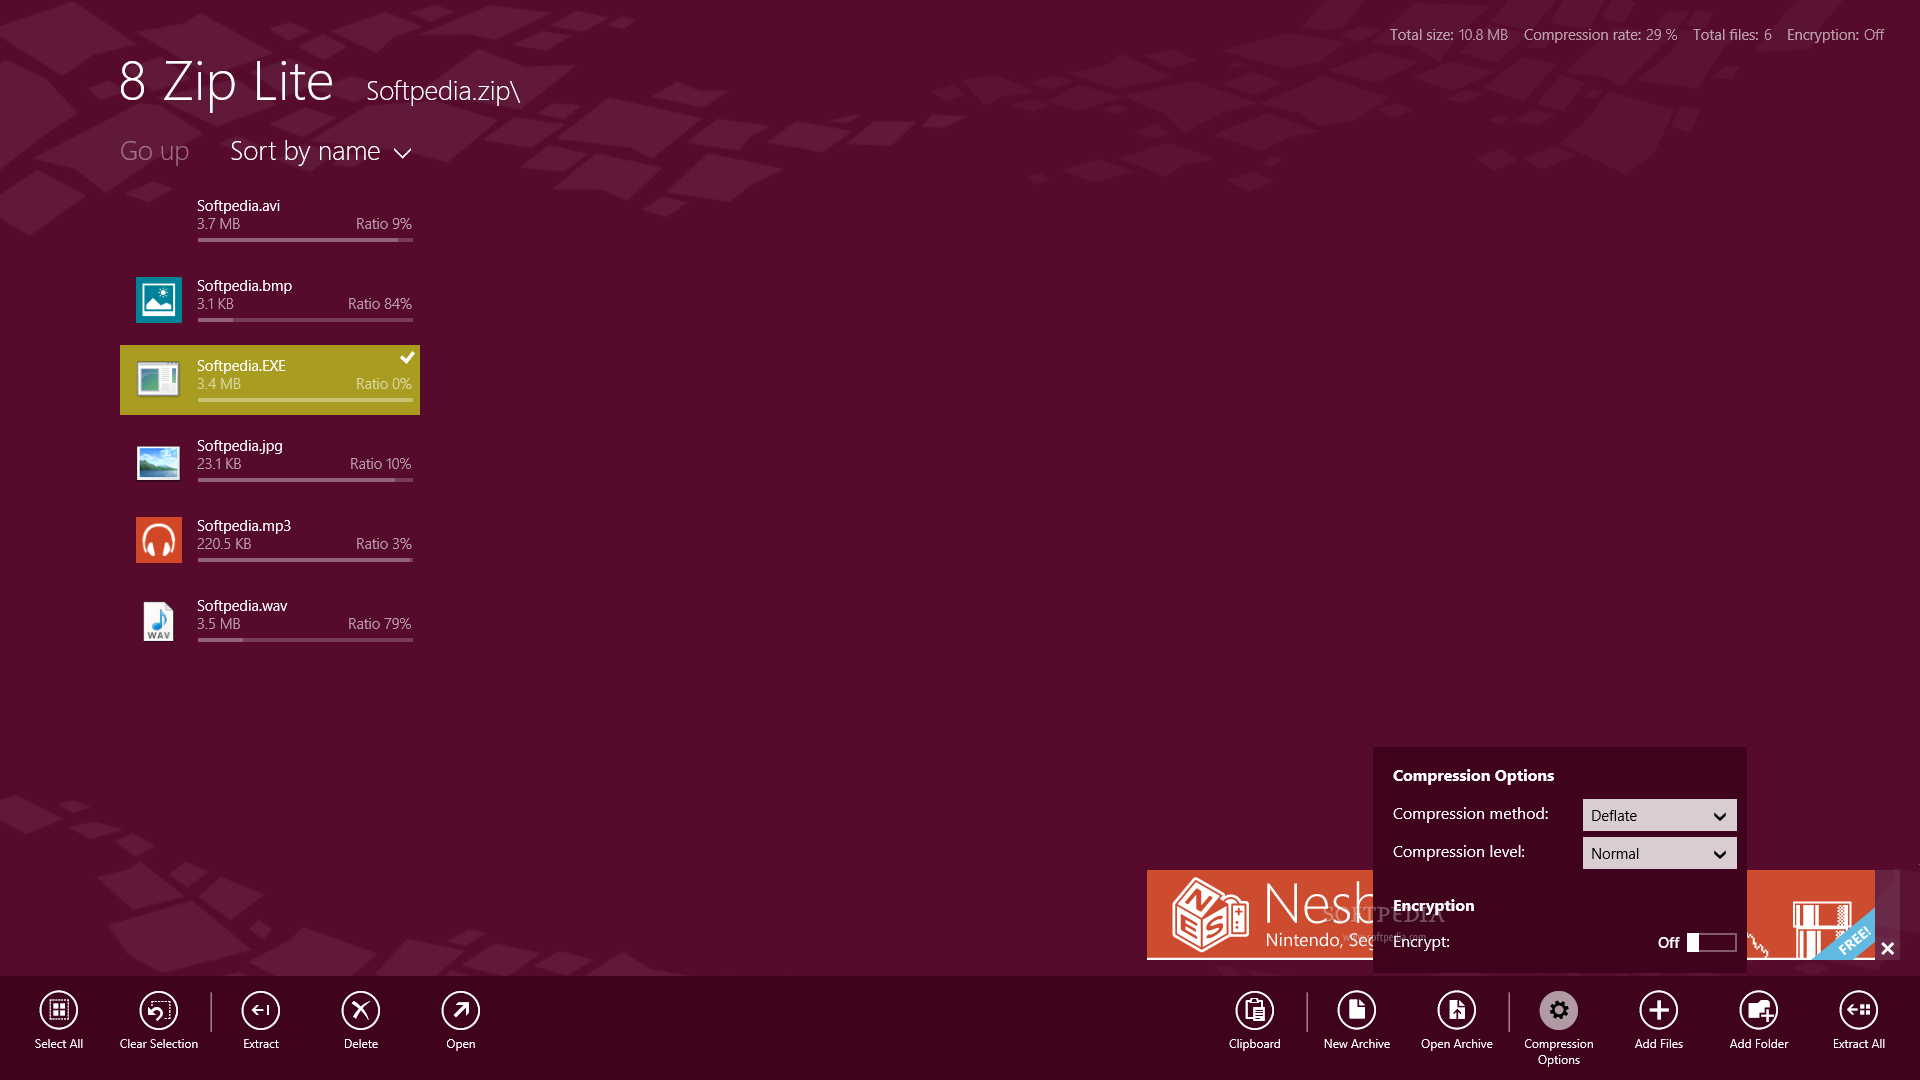Screen dimensions: 1920x1080
Task: Click the Compression rate: 29 % status
Action: [x=1600, y=35]
